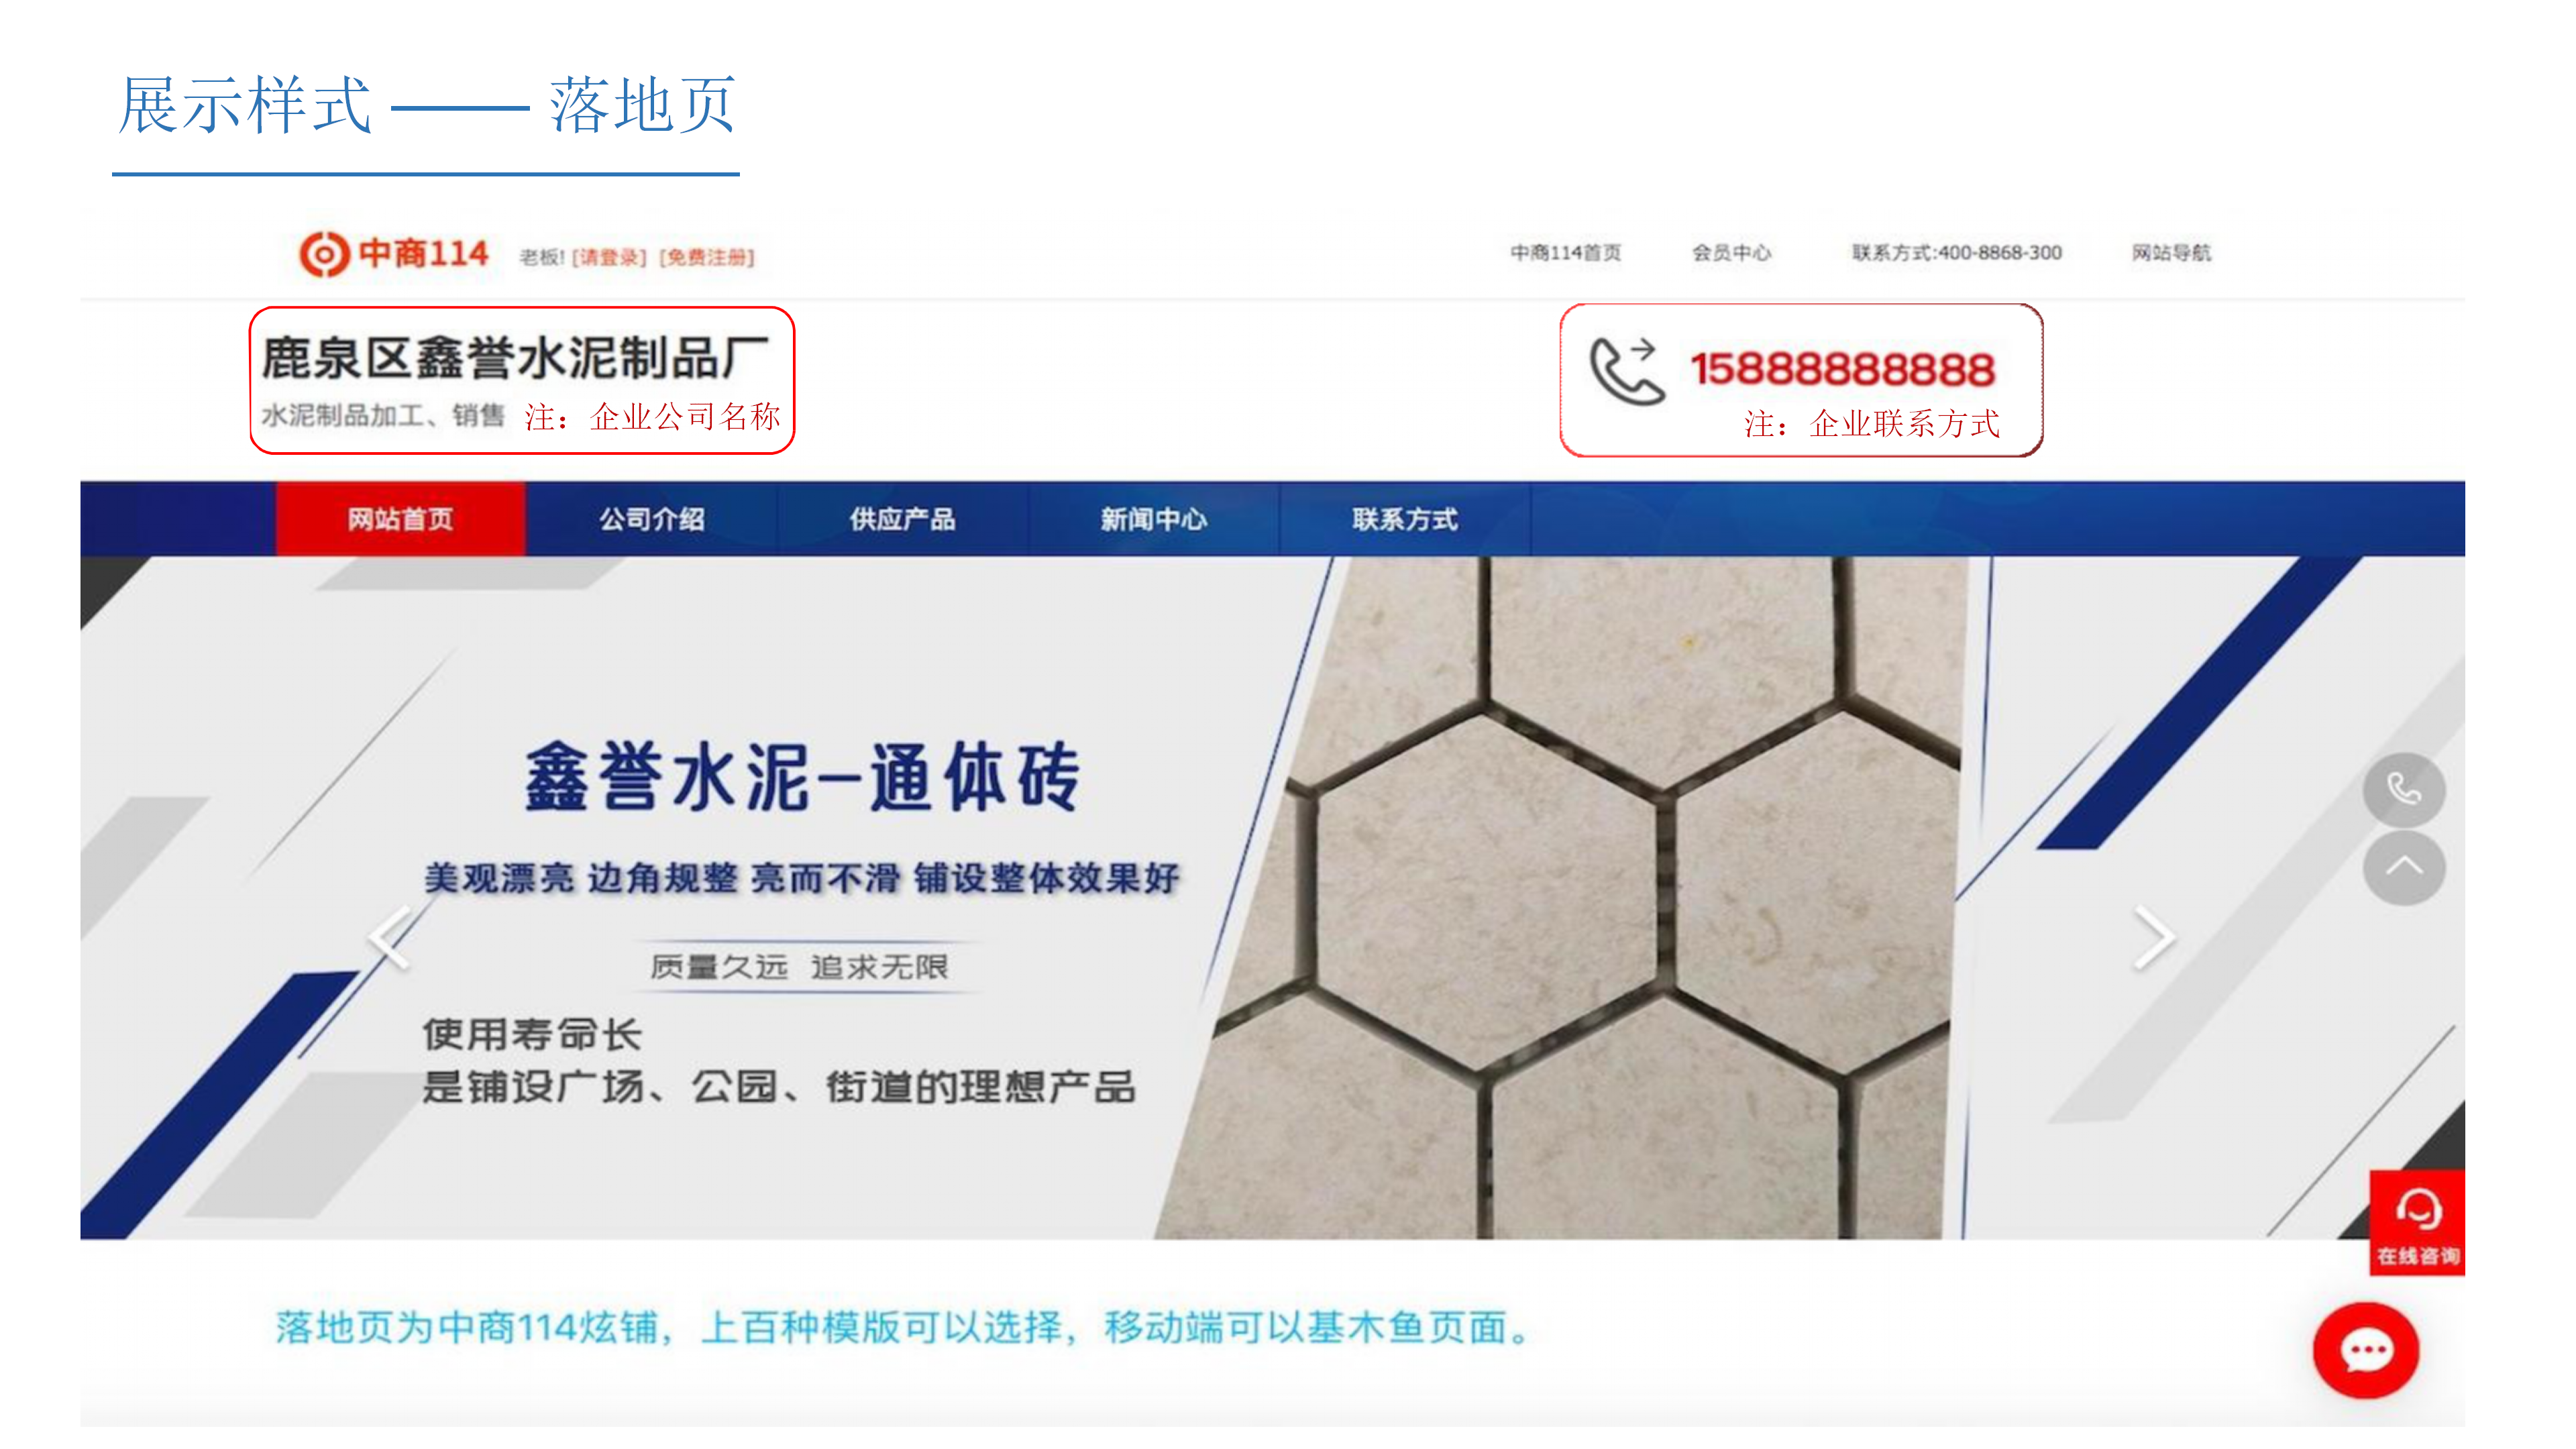Image resolution: width=2576 pixels, height=1449 pixels.
Task: Click the 中商114 logo icon
Action: click(325, 254)
